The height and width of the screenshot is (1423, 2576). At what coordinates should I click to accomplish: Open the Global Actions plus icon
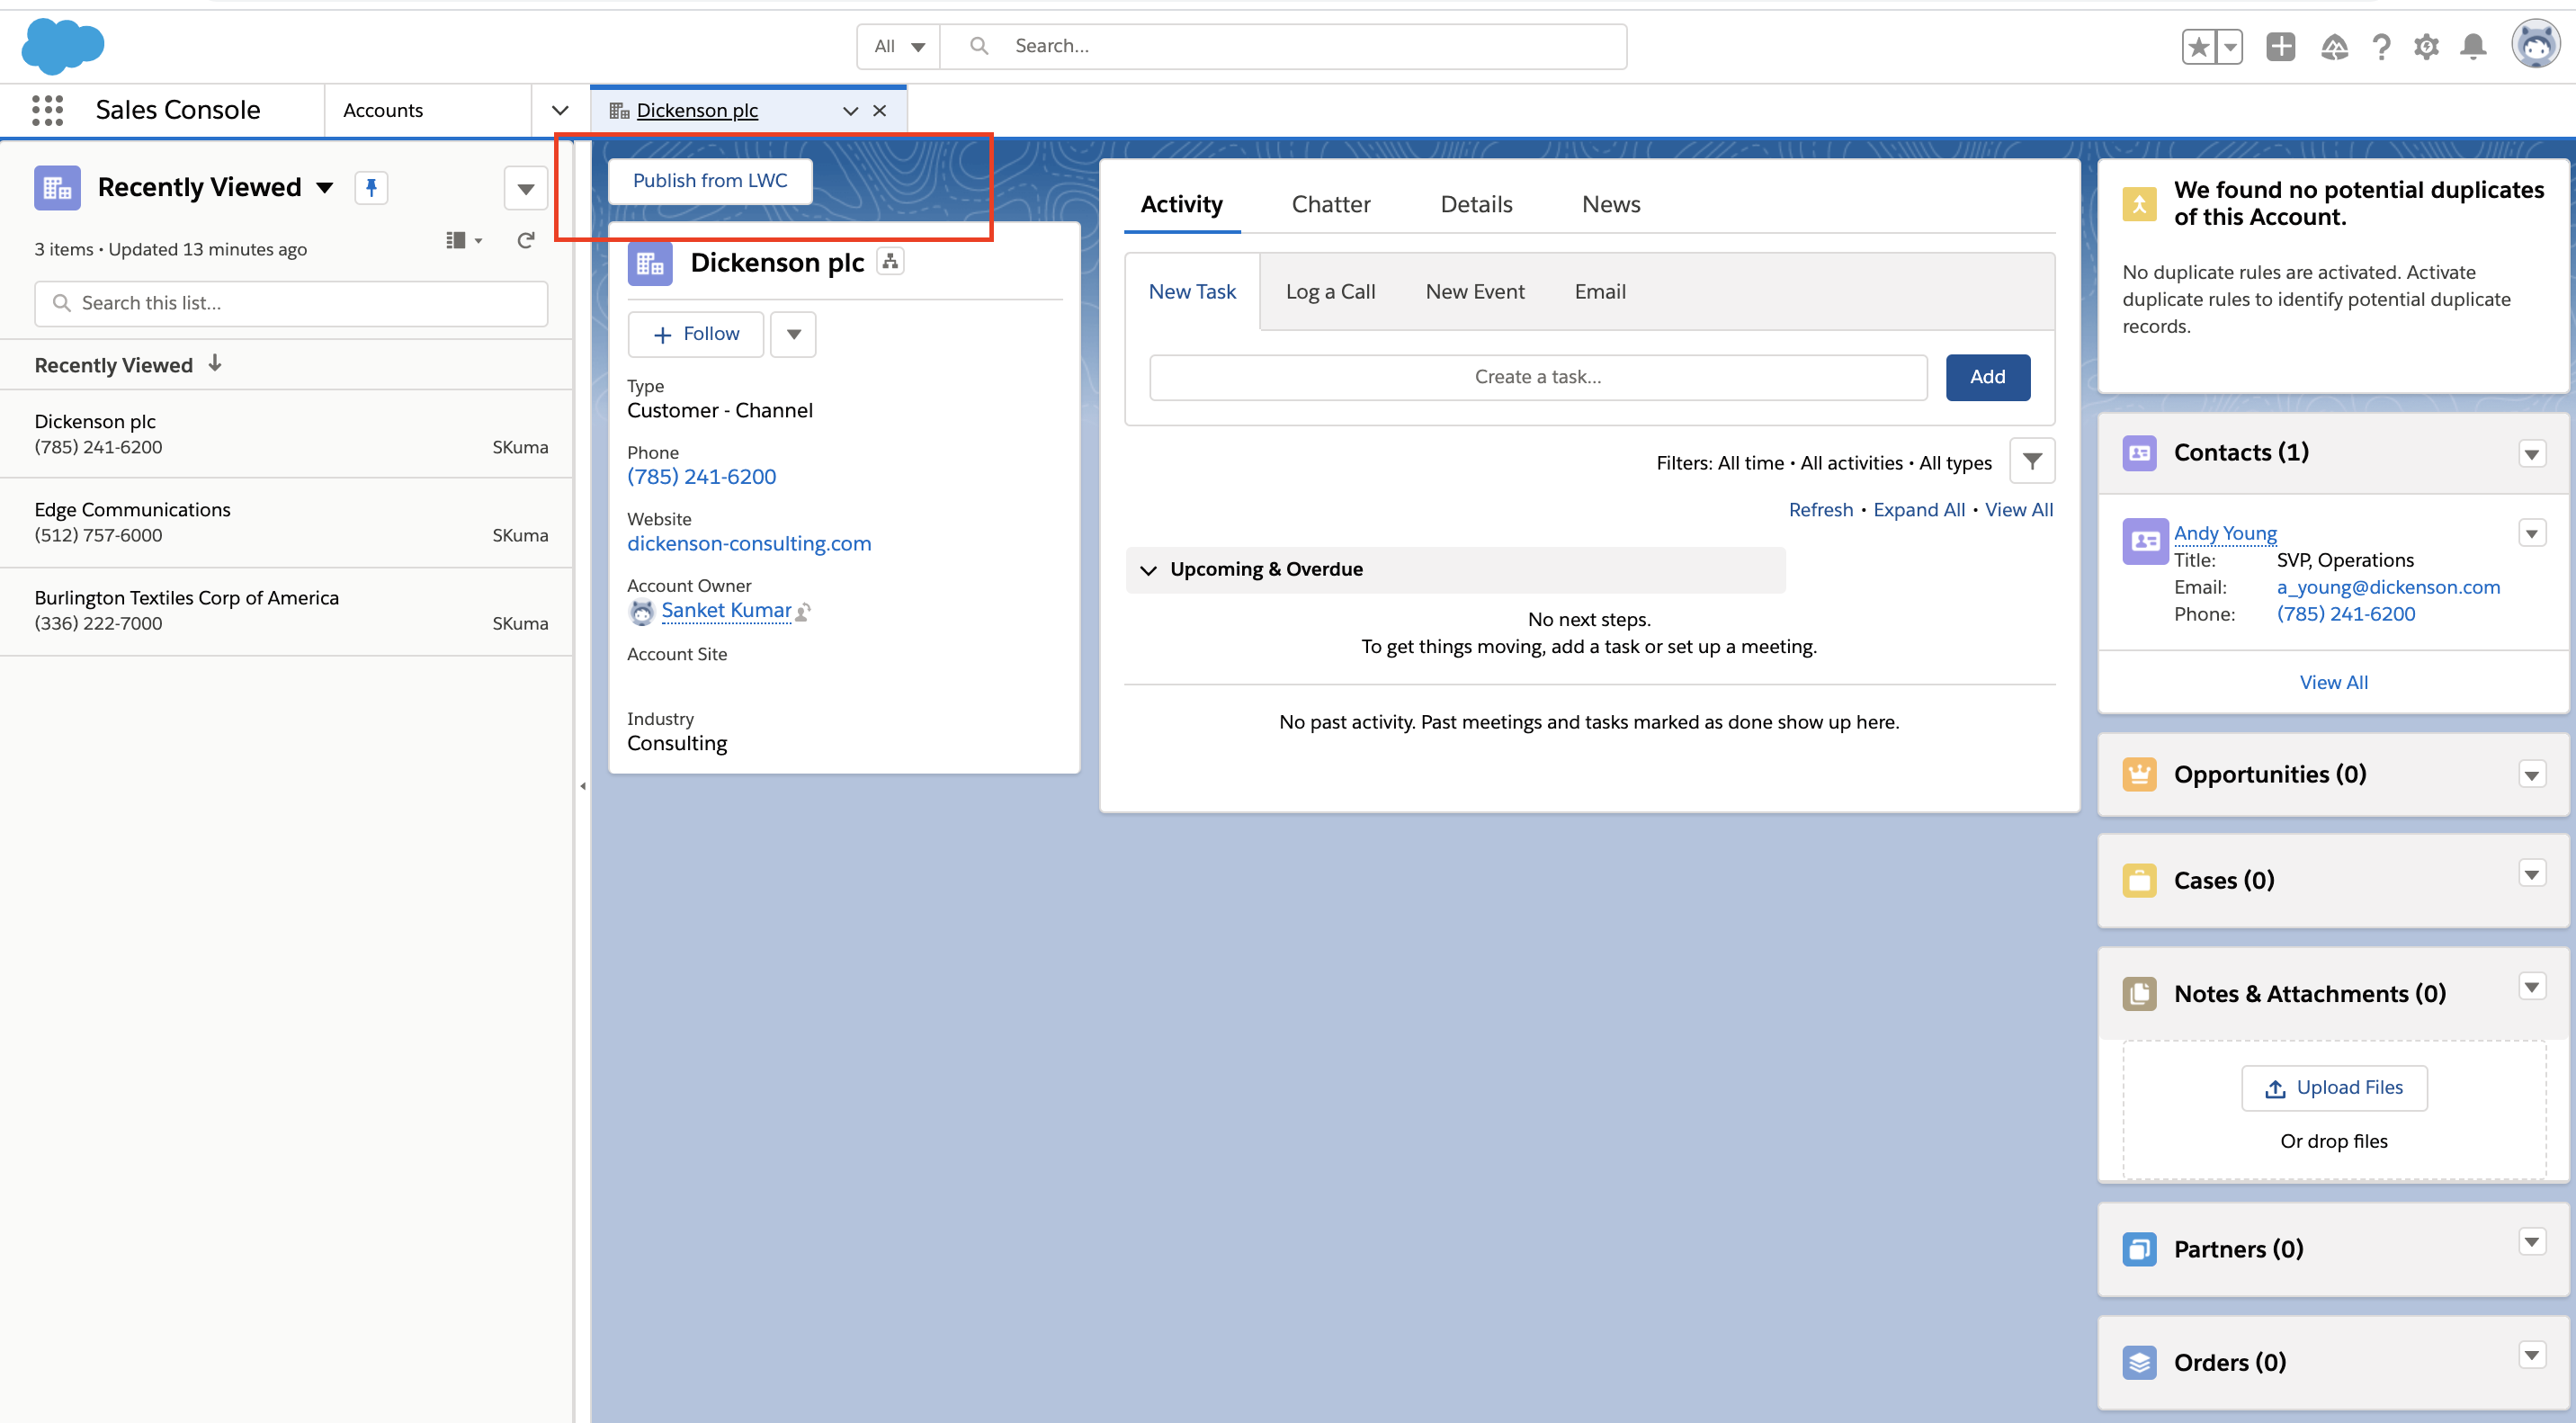click(2280, 46)
